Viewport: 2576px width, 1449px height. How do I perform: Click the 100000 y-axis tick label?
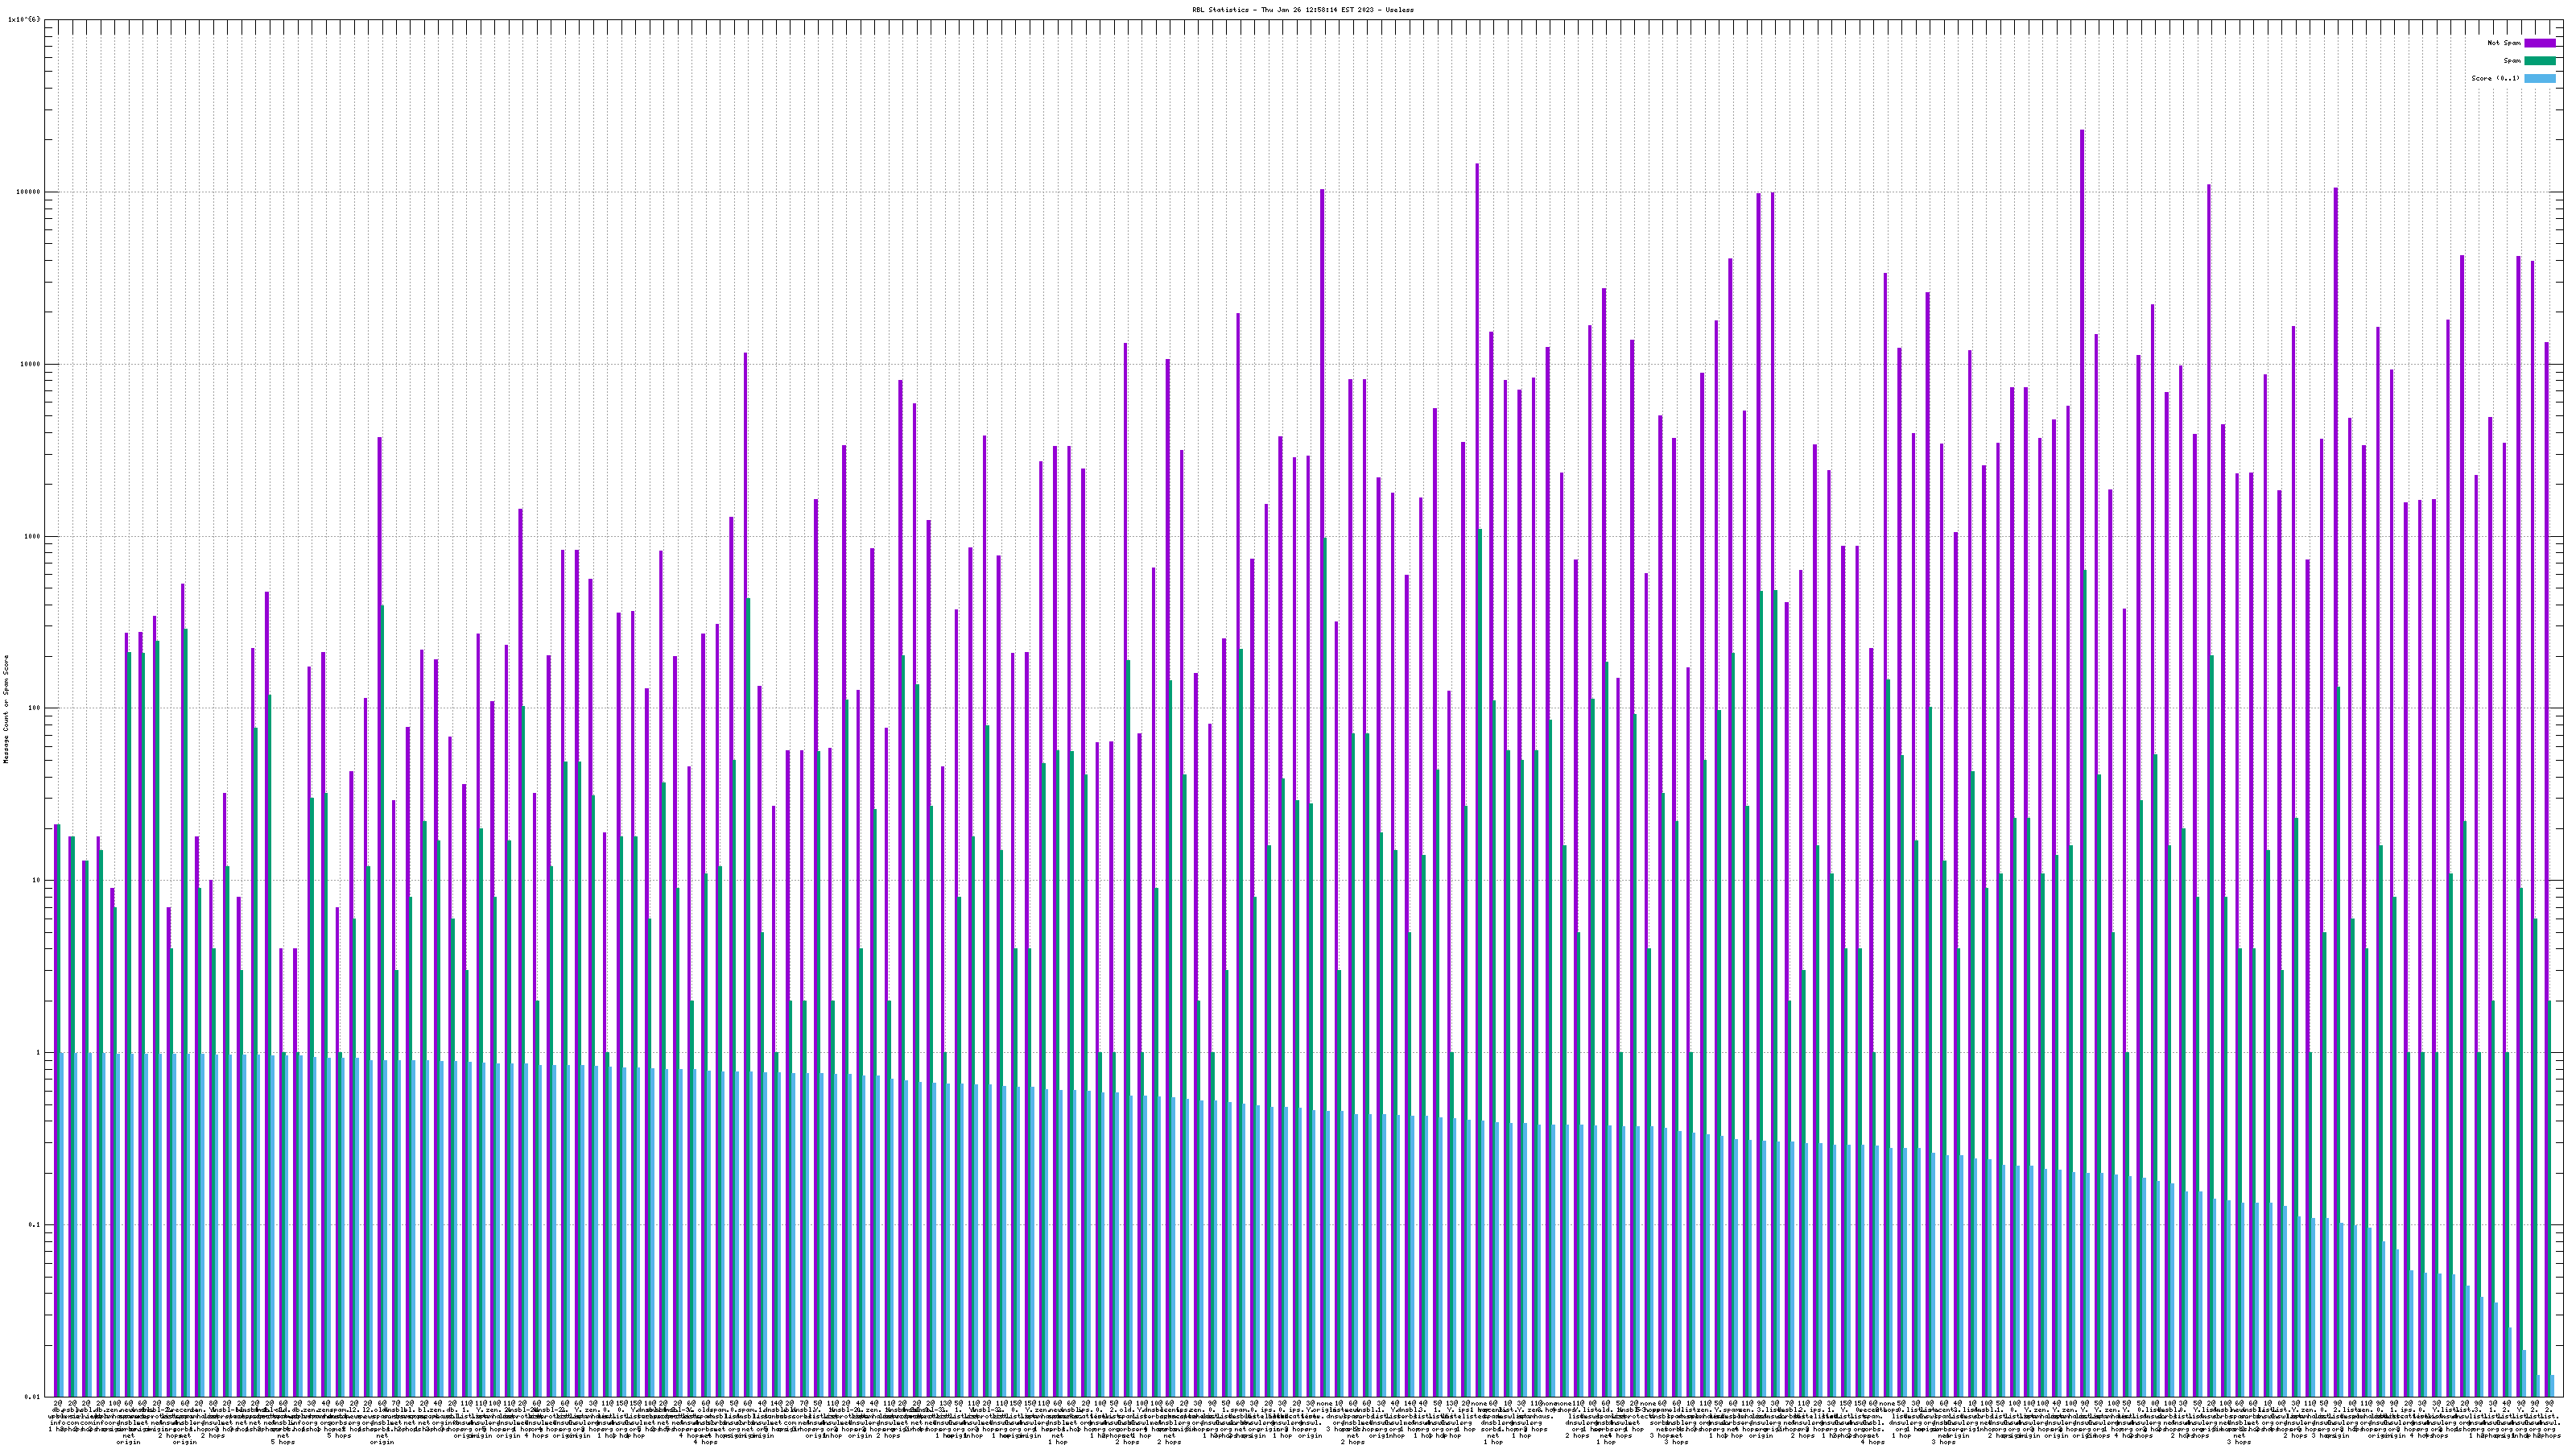click(x=29, y=192)
